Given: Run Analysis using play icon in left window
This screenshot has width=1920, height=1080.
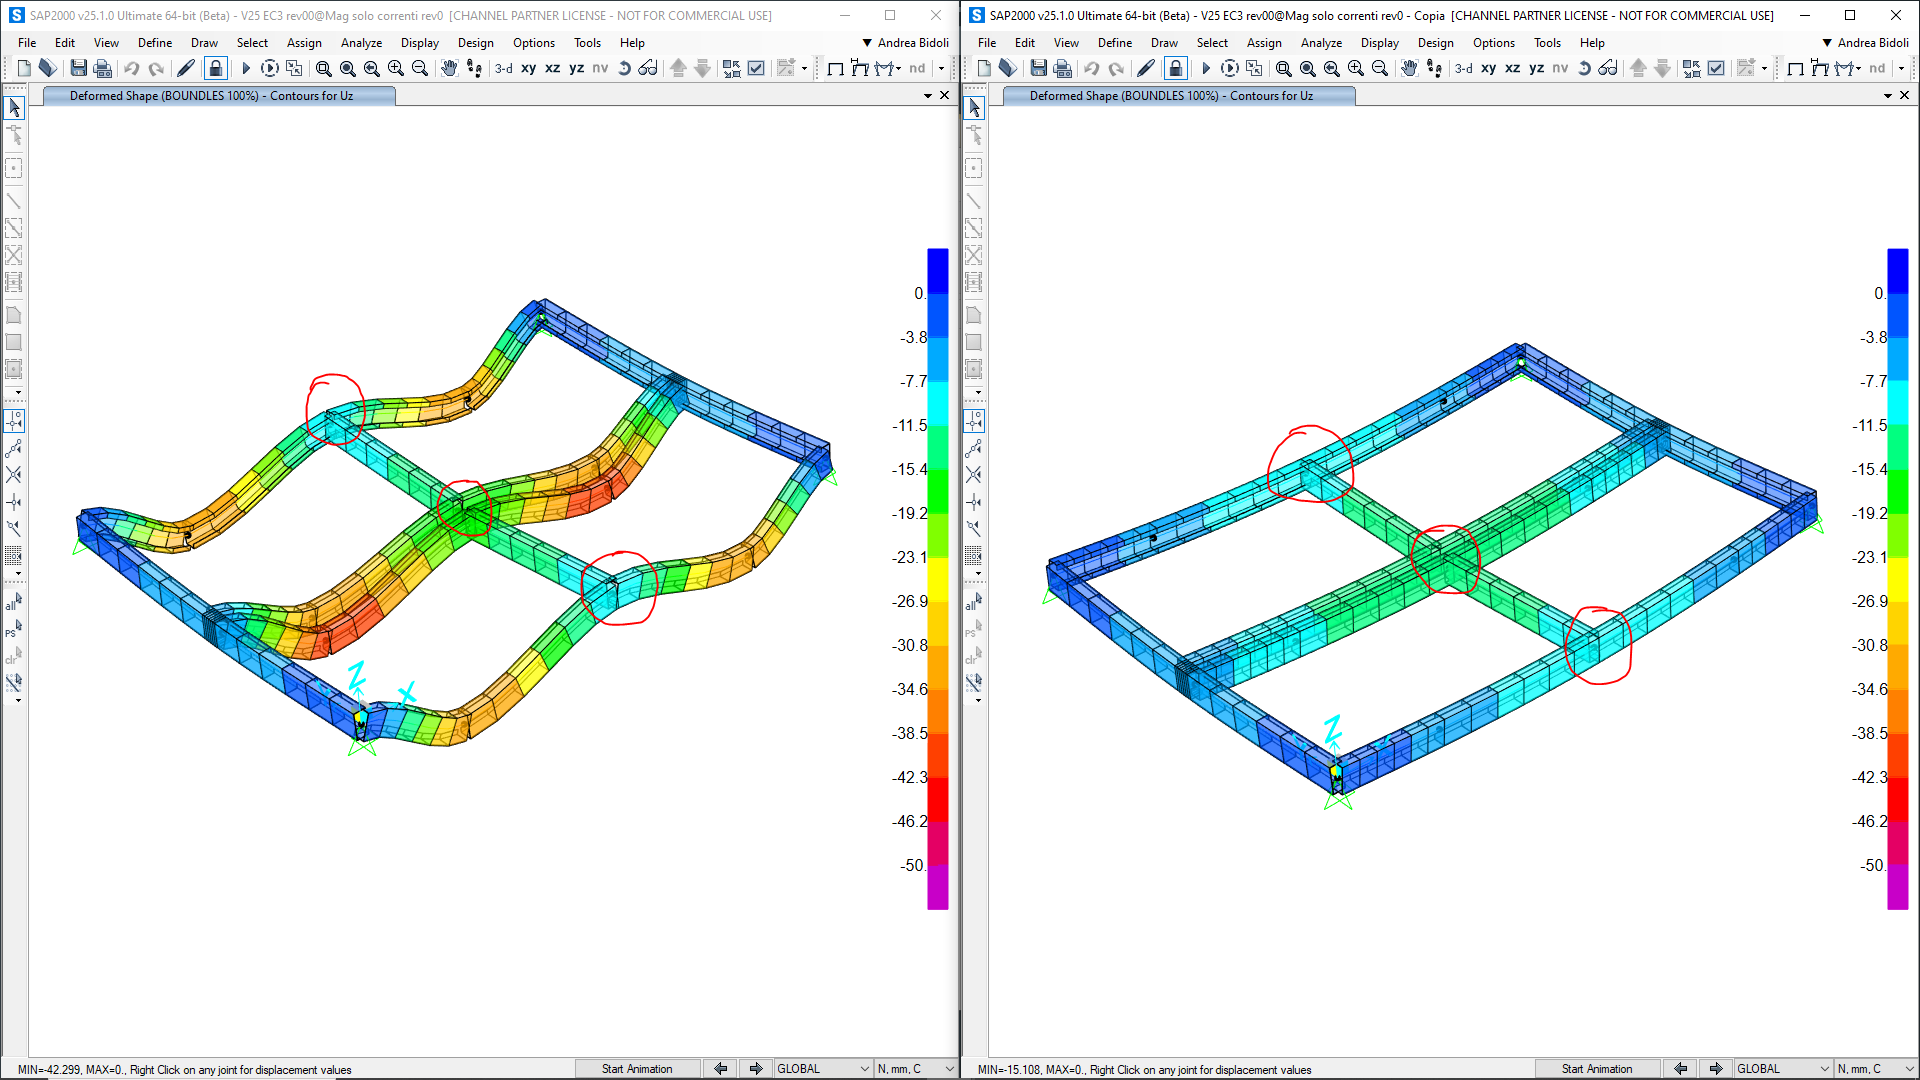Looking at the screenshot, I should pyautogui.click(x=245, y=68).
